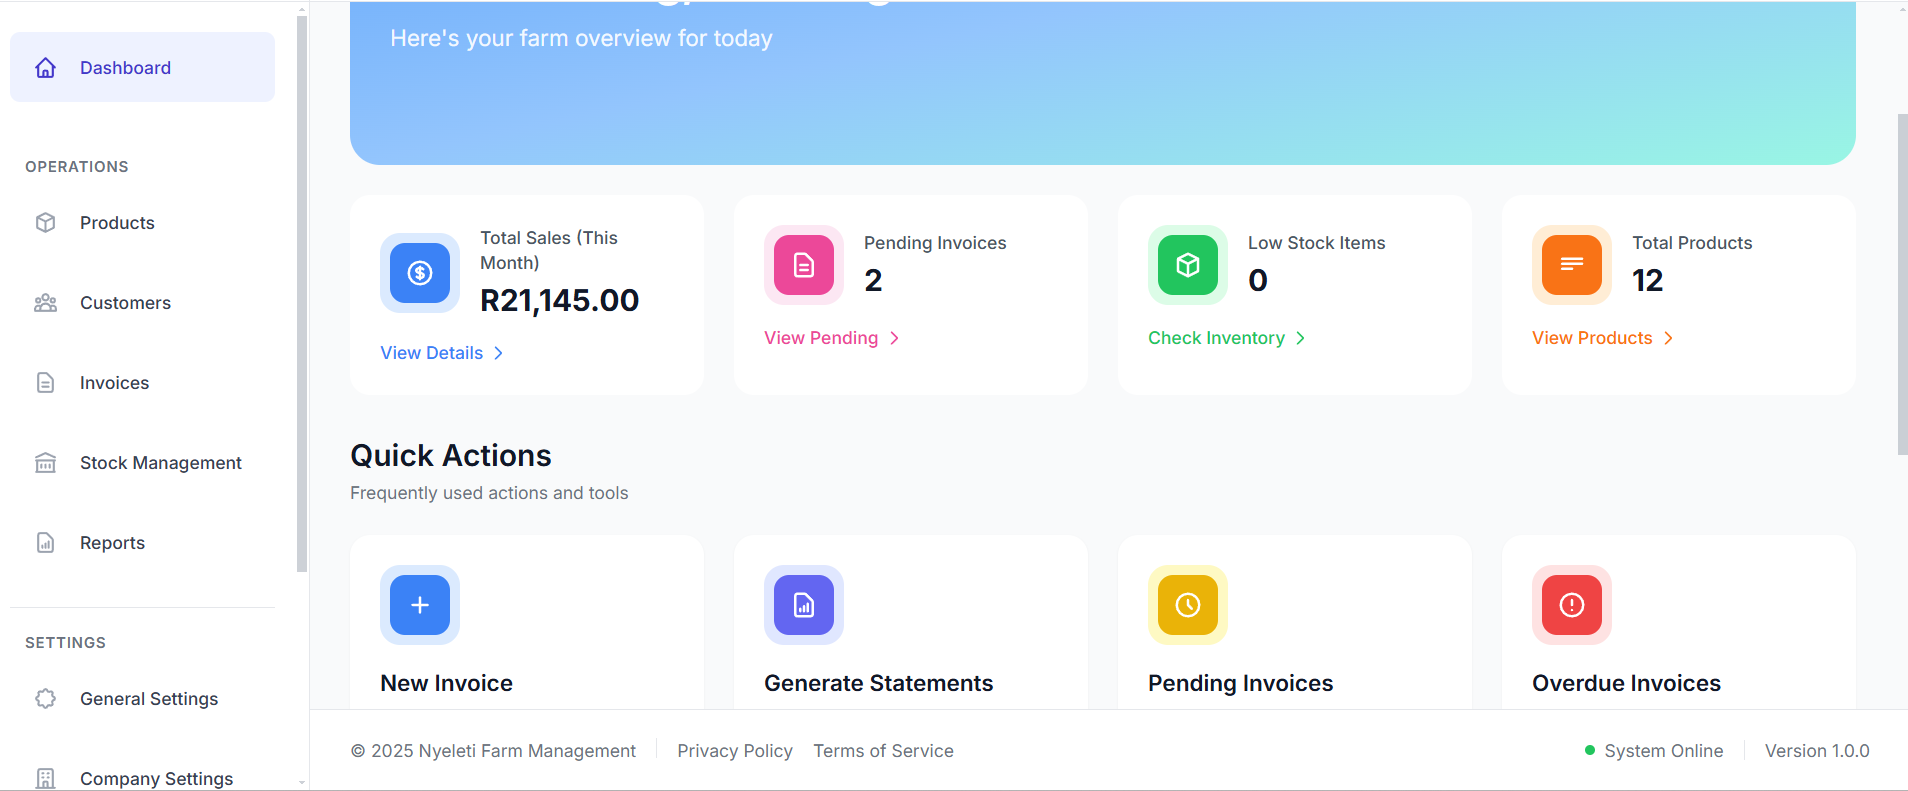The height and width of the screenshot is (791, 1908).
Task: Click the yellow clock Pending Invoices icon
Action: [x=1188, y=605]
